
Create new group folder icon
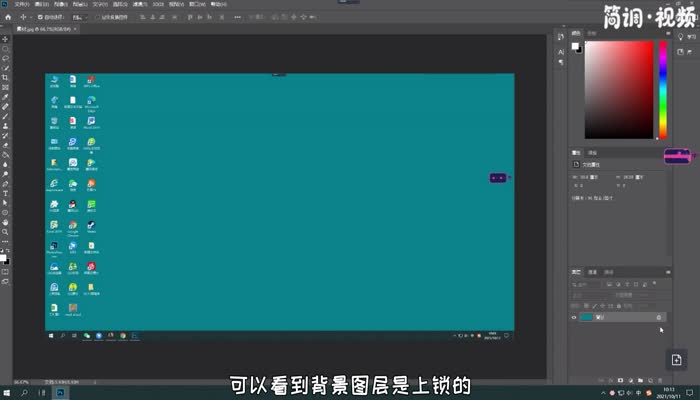(641, 380)
